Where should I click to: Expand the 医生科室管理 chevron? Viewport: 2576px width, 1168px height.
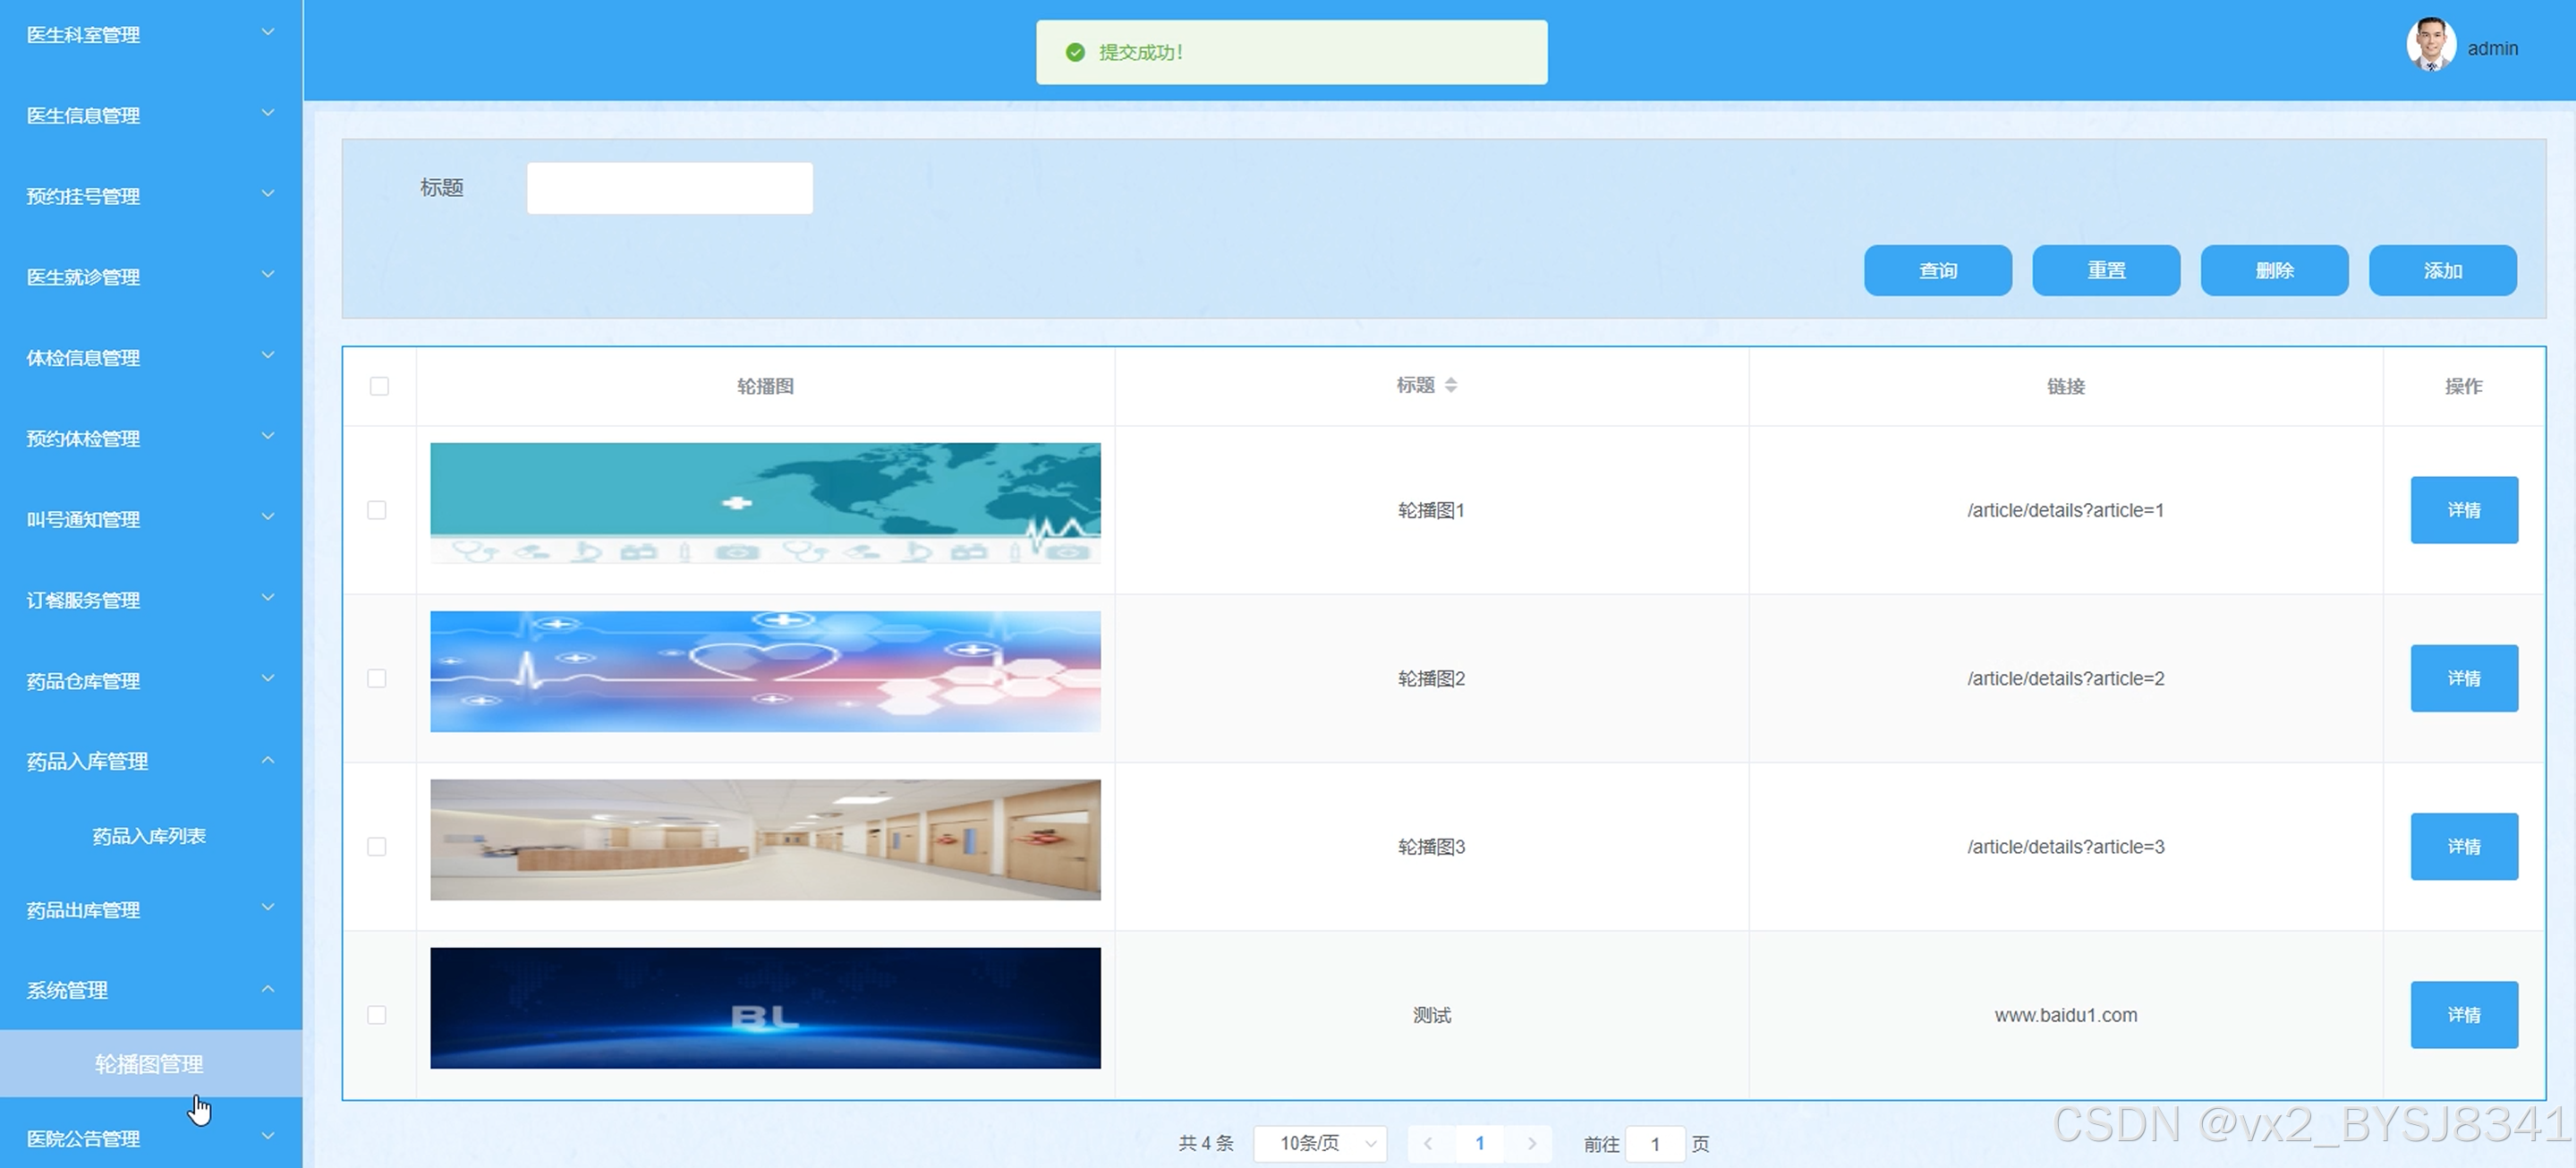(268, 33)
